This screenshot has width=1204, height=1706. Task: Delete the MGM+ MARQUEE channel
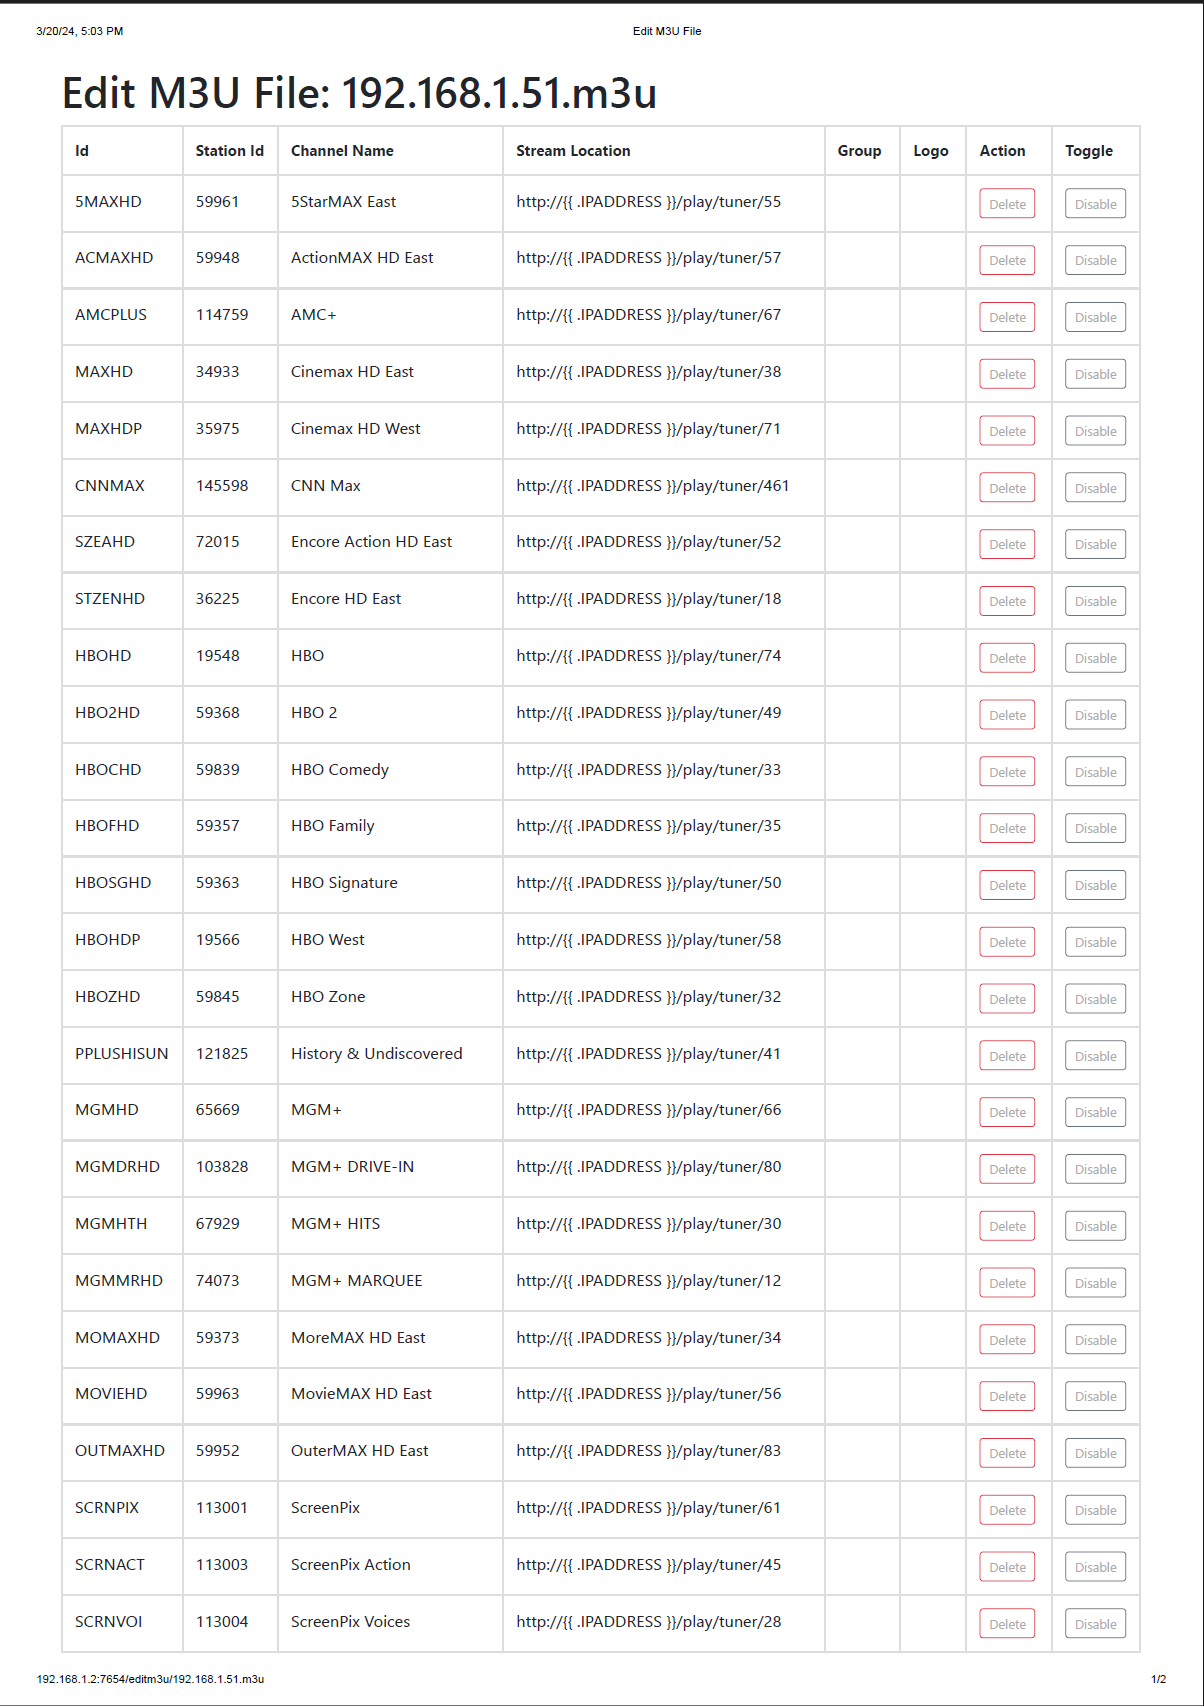1007,1283
